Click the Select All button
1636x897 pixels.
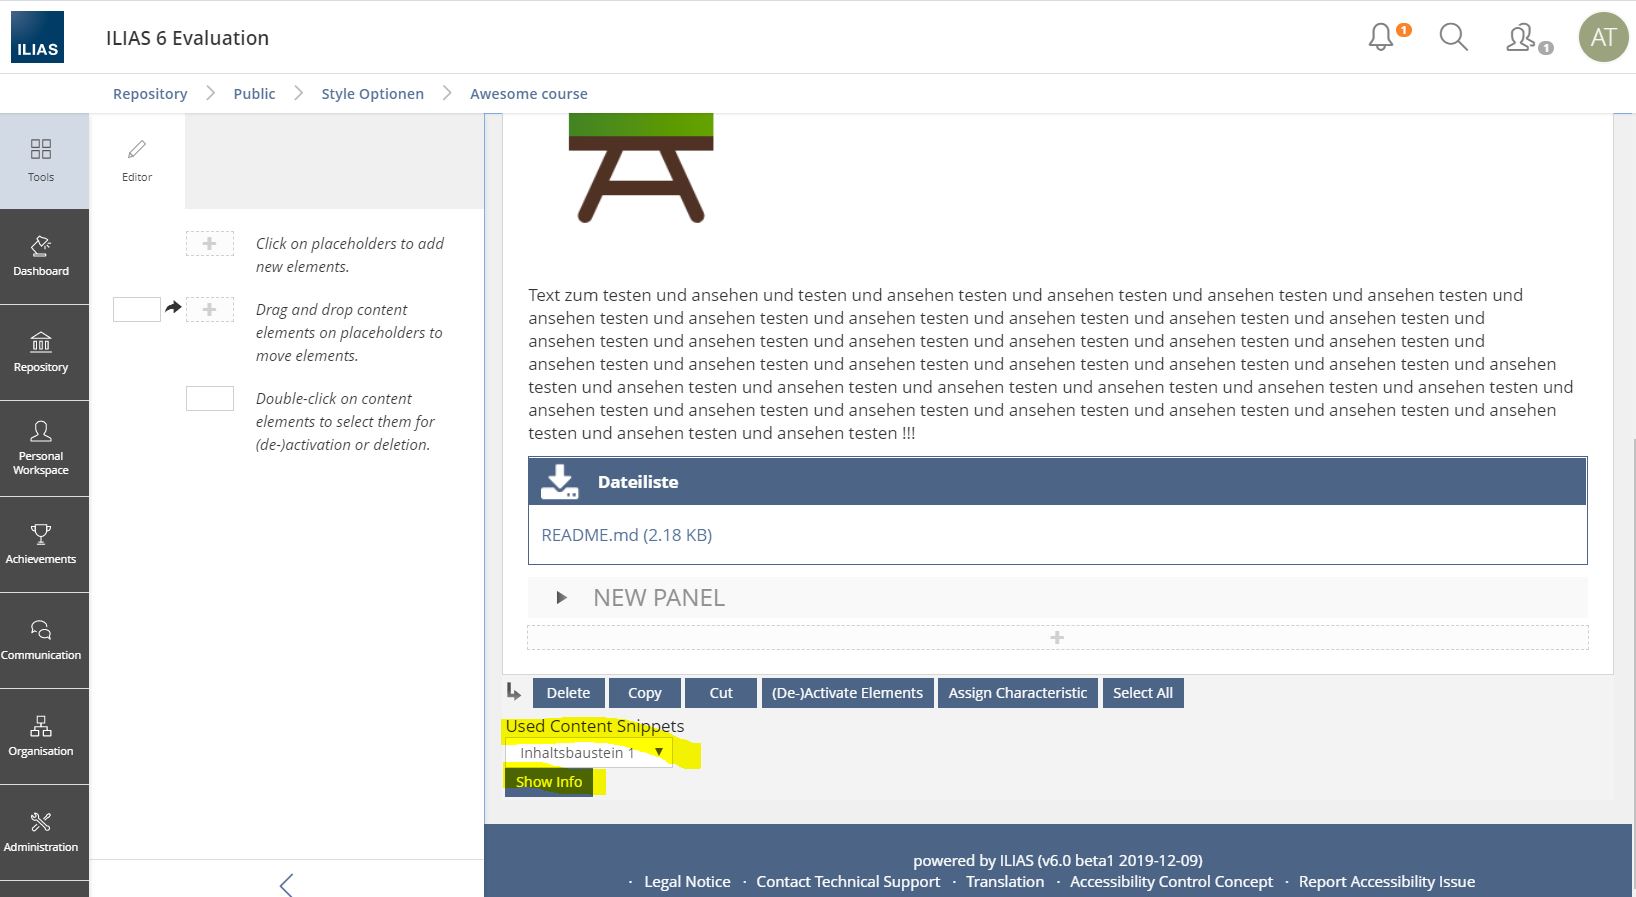coord(1143,693)
